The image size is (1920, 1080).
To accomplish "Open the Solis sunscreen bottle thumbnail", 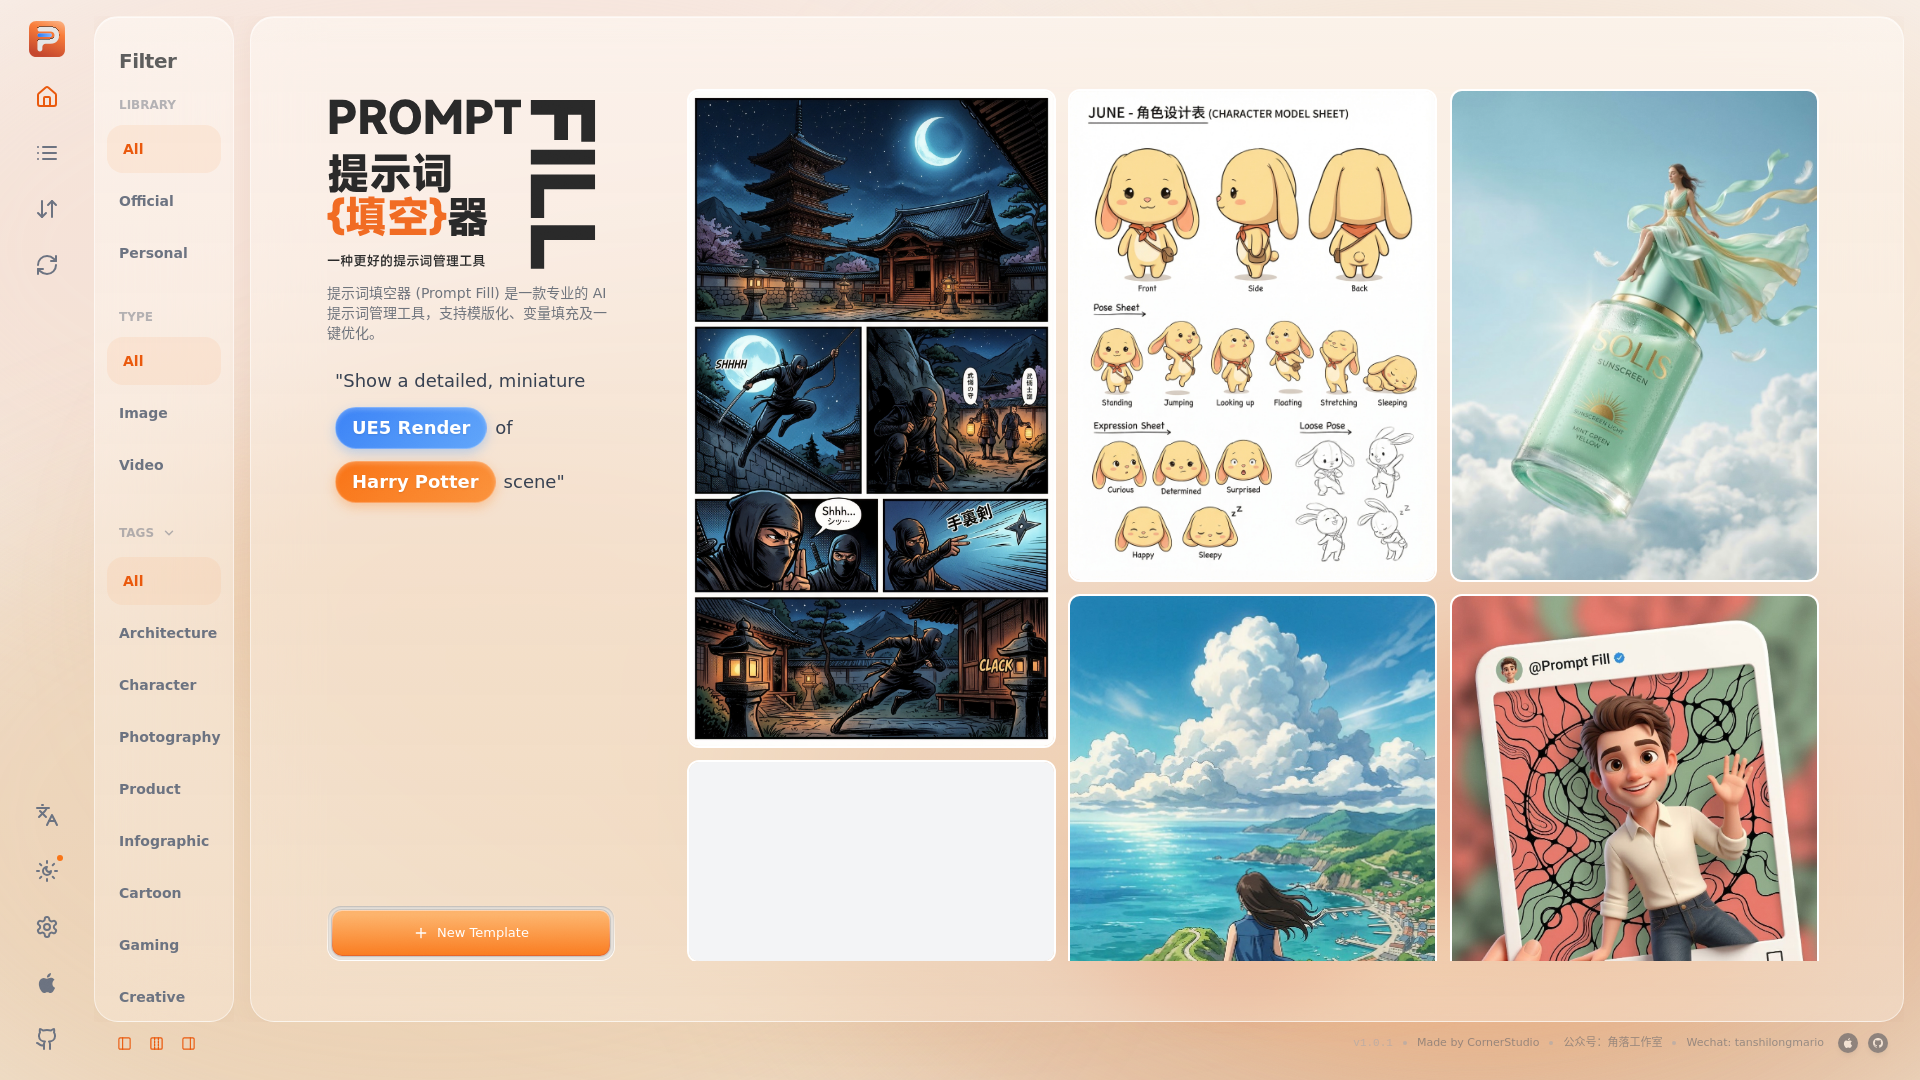I will pos(1634,335).
